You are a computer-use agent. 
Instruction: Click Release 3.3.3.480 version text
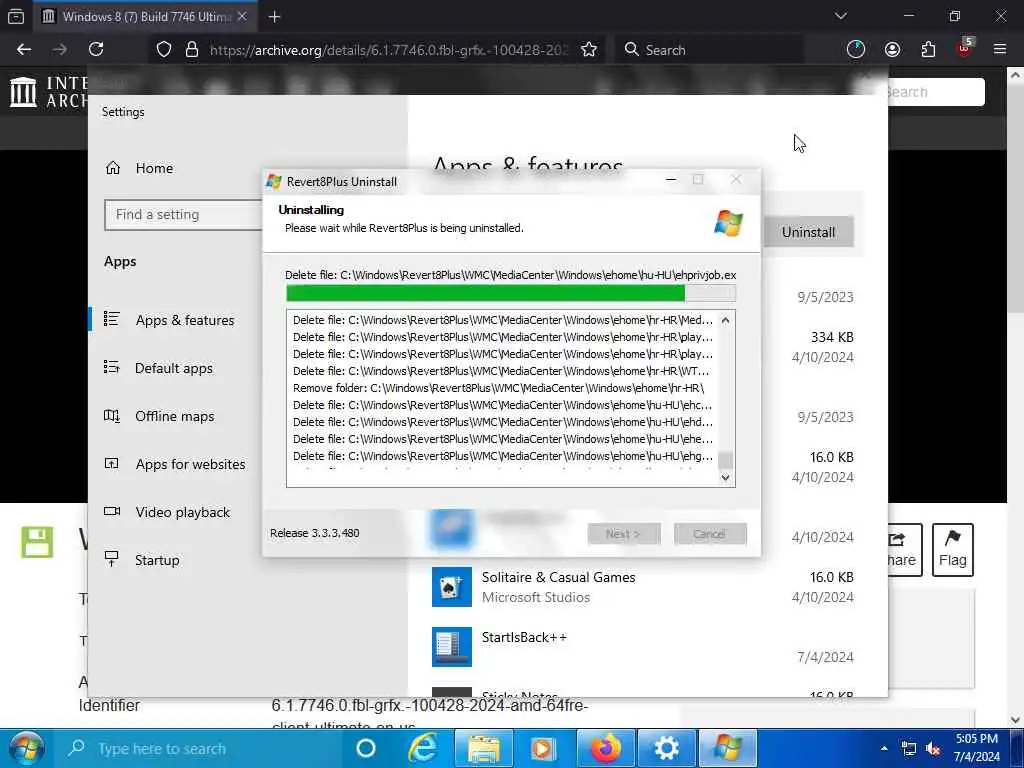tap(315, 533)
